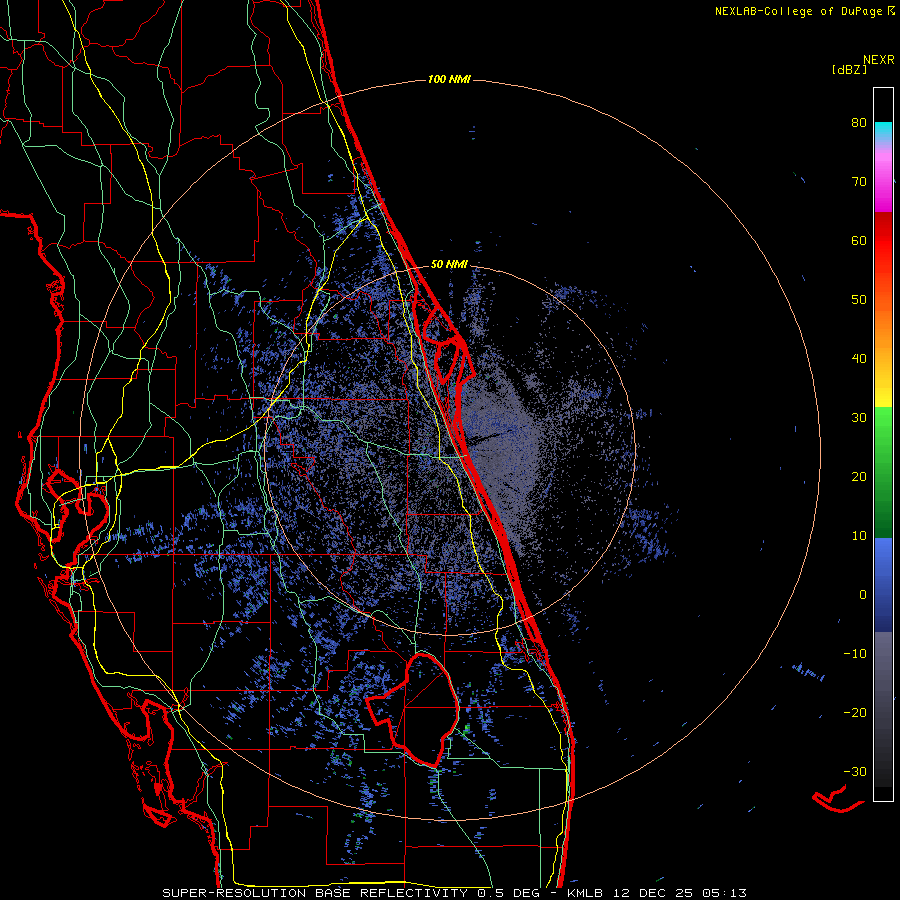Click the NEXR label above the color scale
900x900 pixels.
click(x=878, y=60)
